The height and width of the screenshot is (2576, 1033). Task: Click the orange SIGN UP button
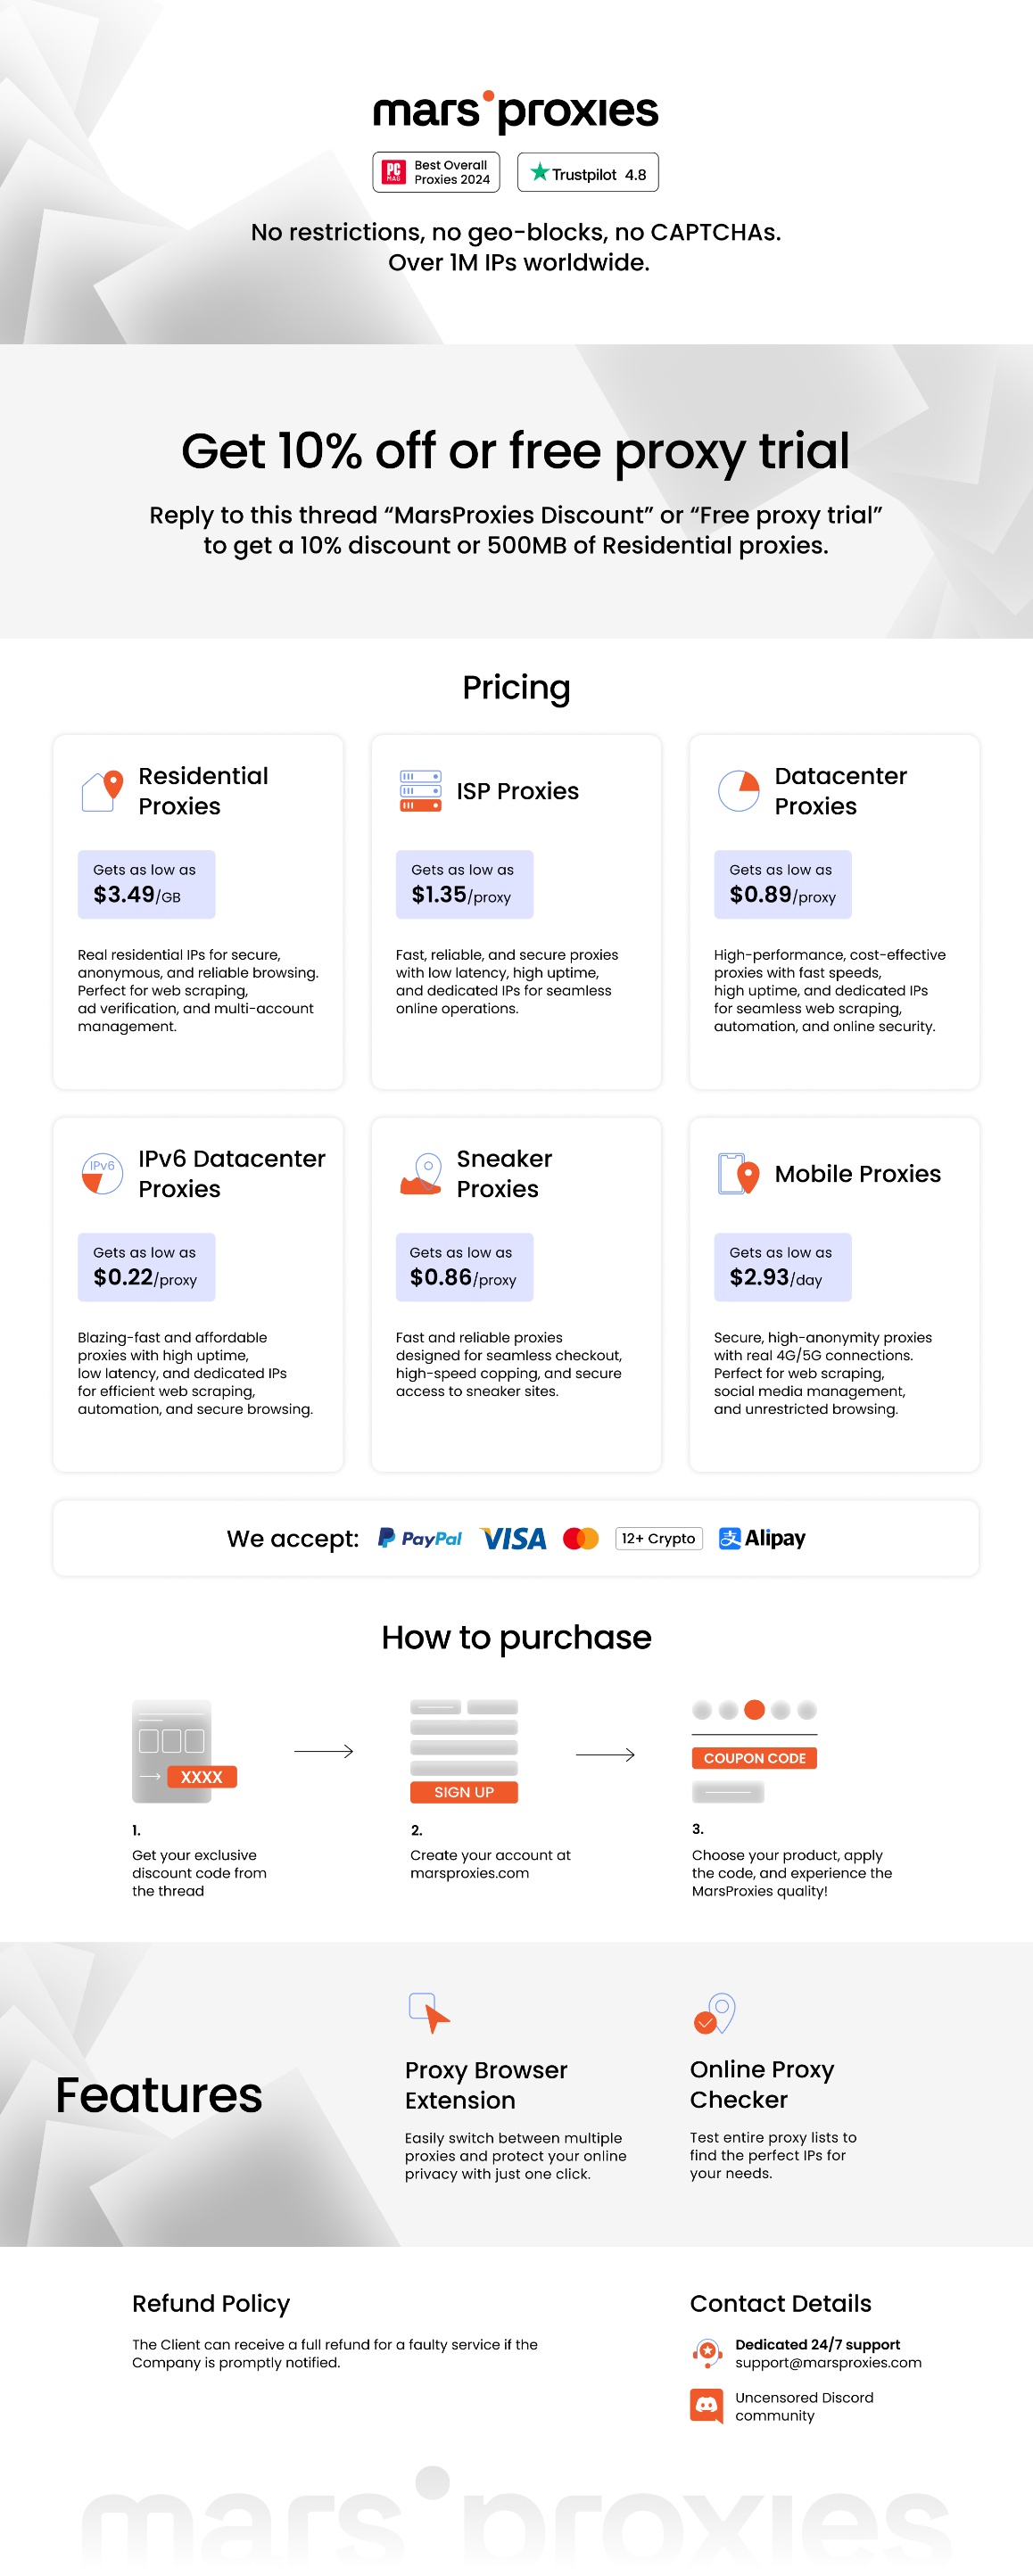click(464, 1792)
